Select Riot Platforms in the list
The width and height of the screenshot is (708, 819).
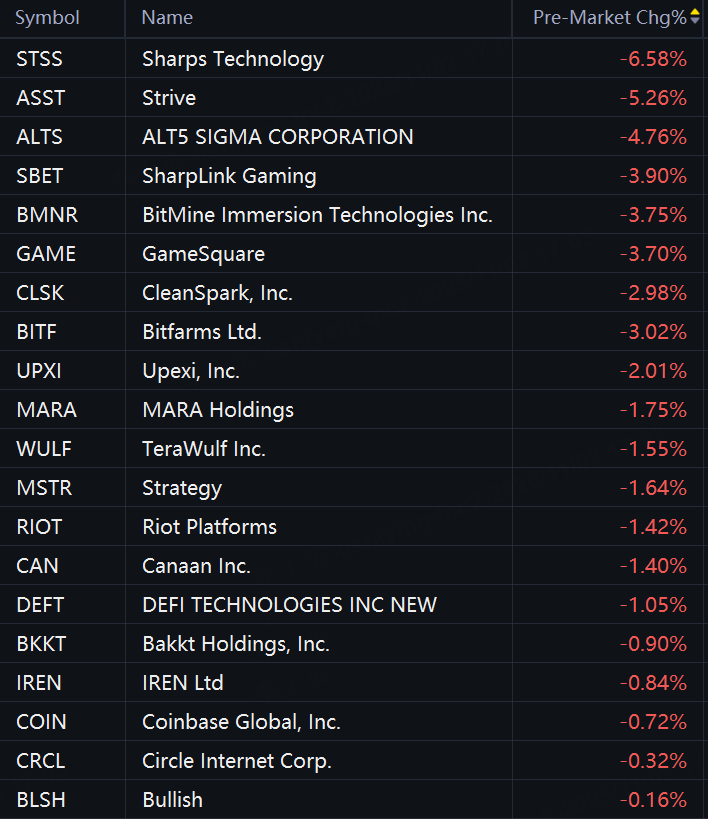pyautogui.click(x=209, y=527)
